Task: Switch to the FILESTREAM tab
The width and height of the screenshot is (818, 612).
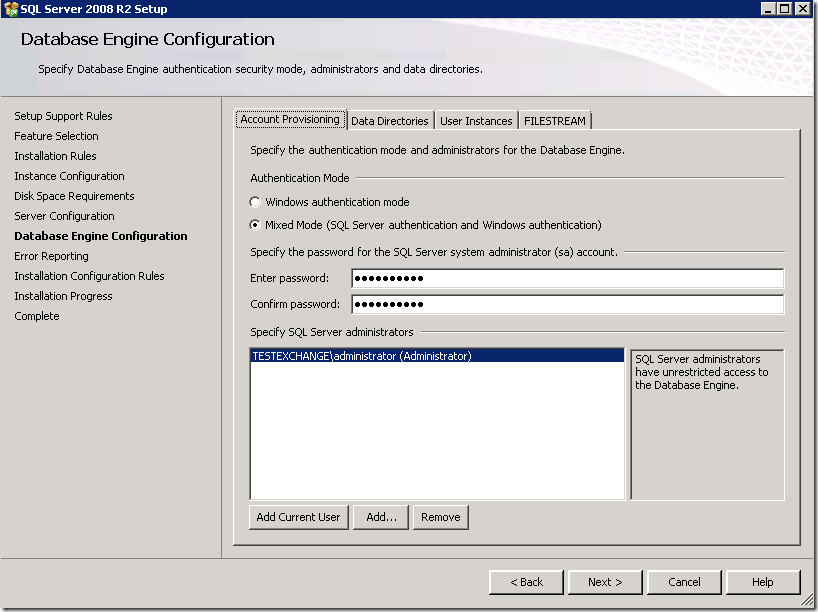Action: click(x=555, y=121)
